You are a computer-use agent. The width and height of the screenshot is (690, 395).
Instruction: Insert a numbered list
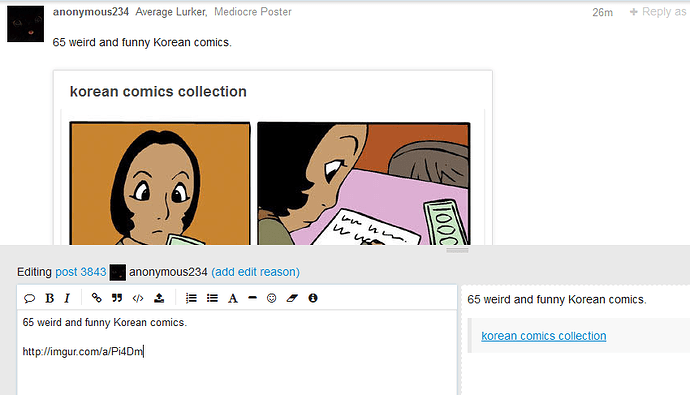[x=191, y=298]
